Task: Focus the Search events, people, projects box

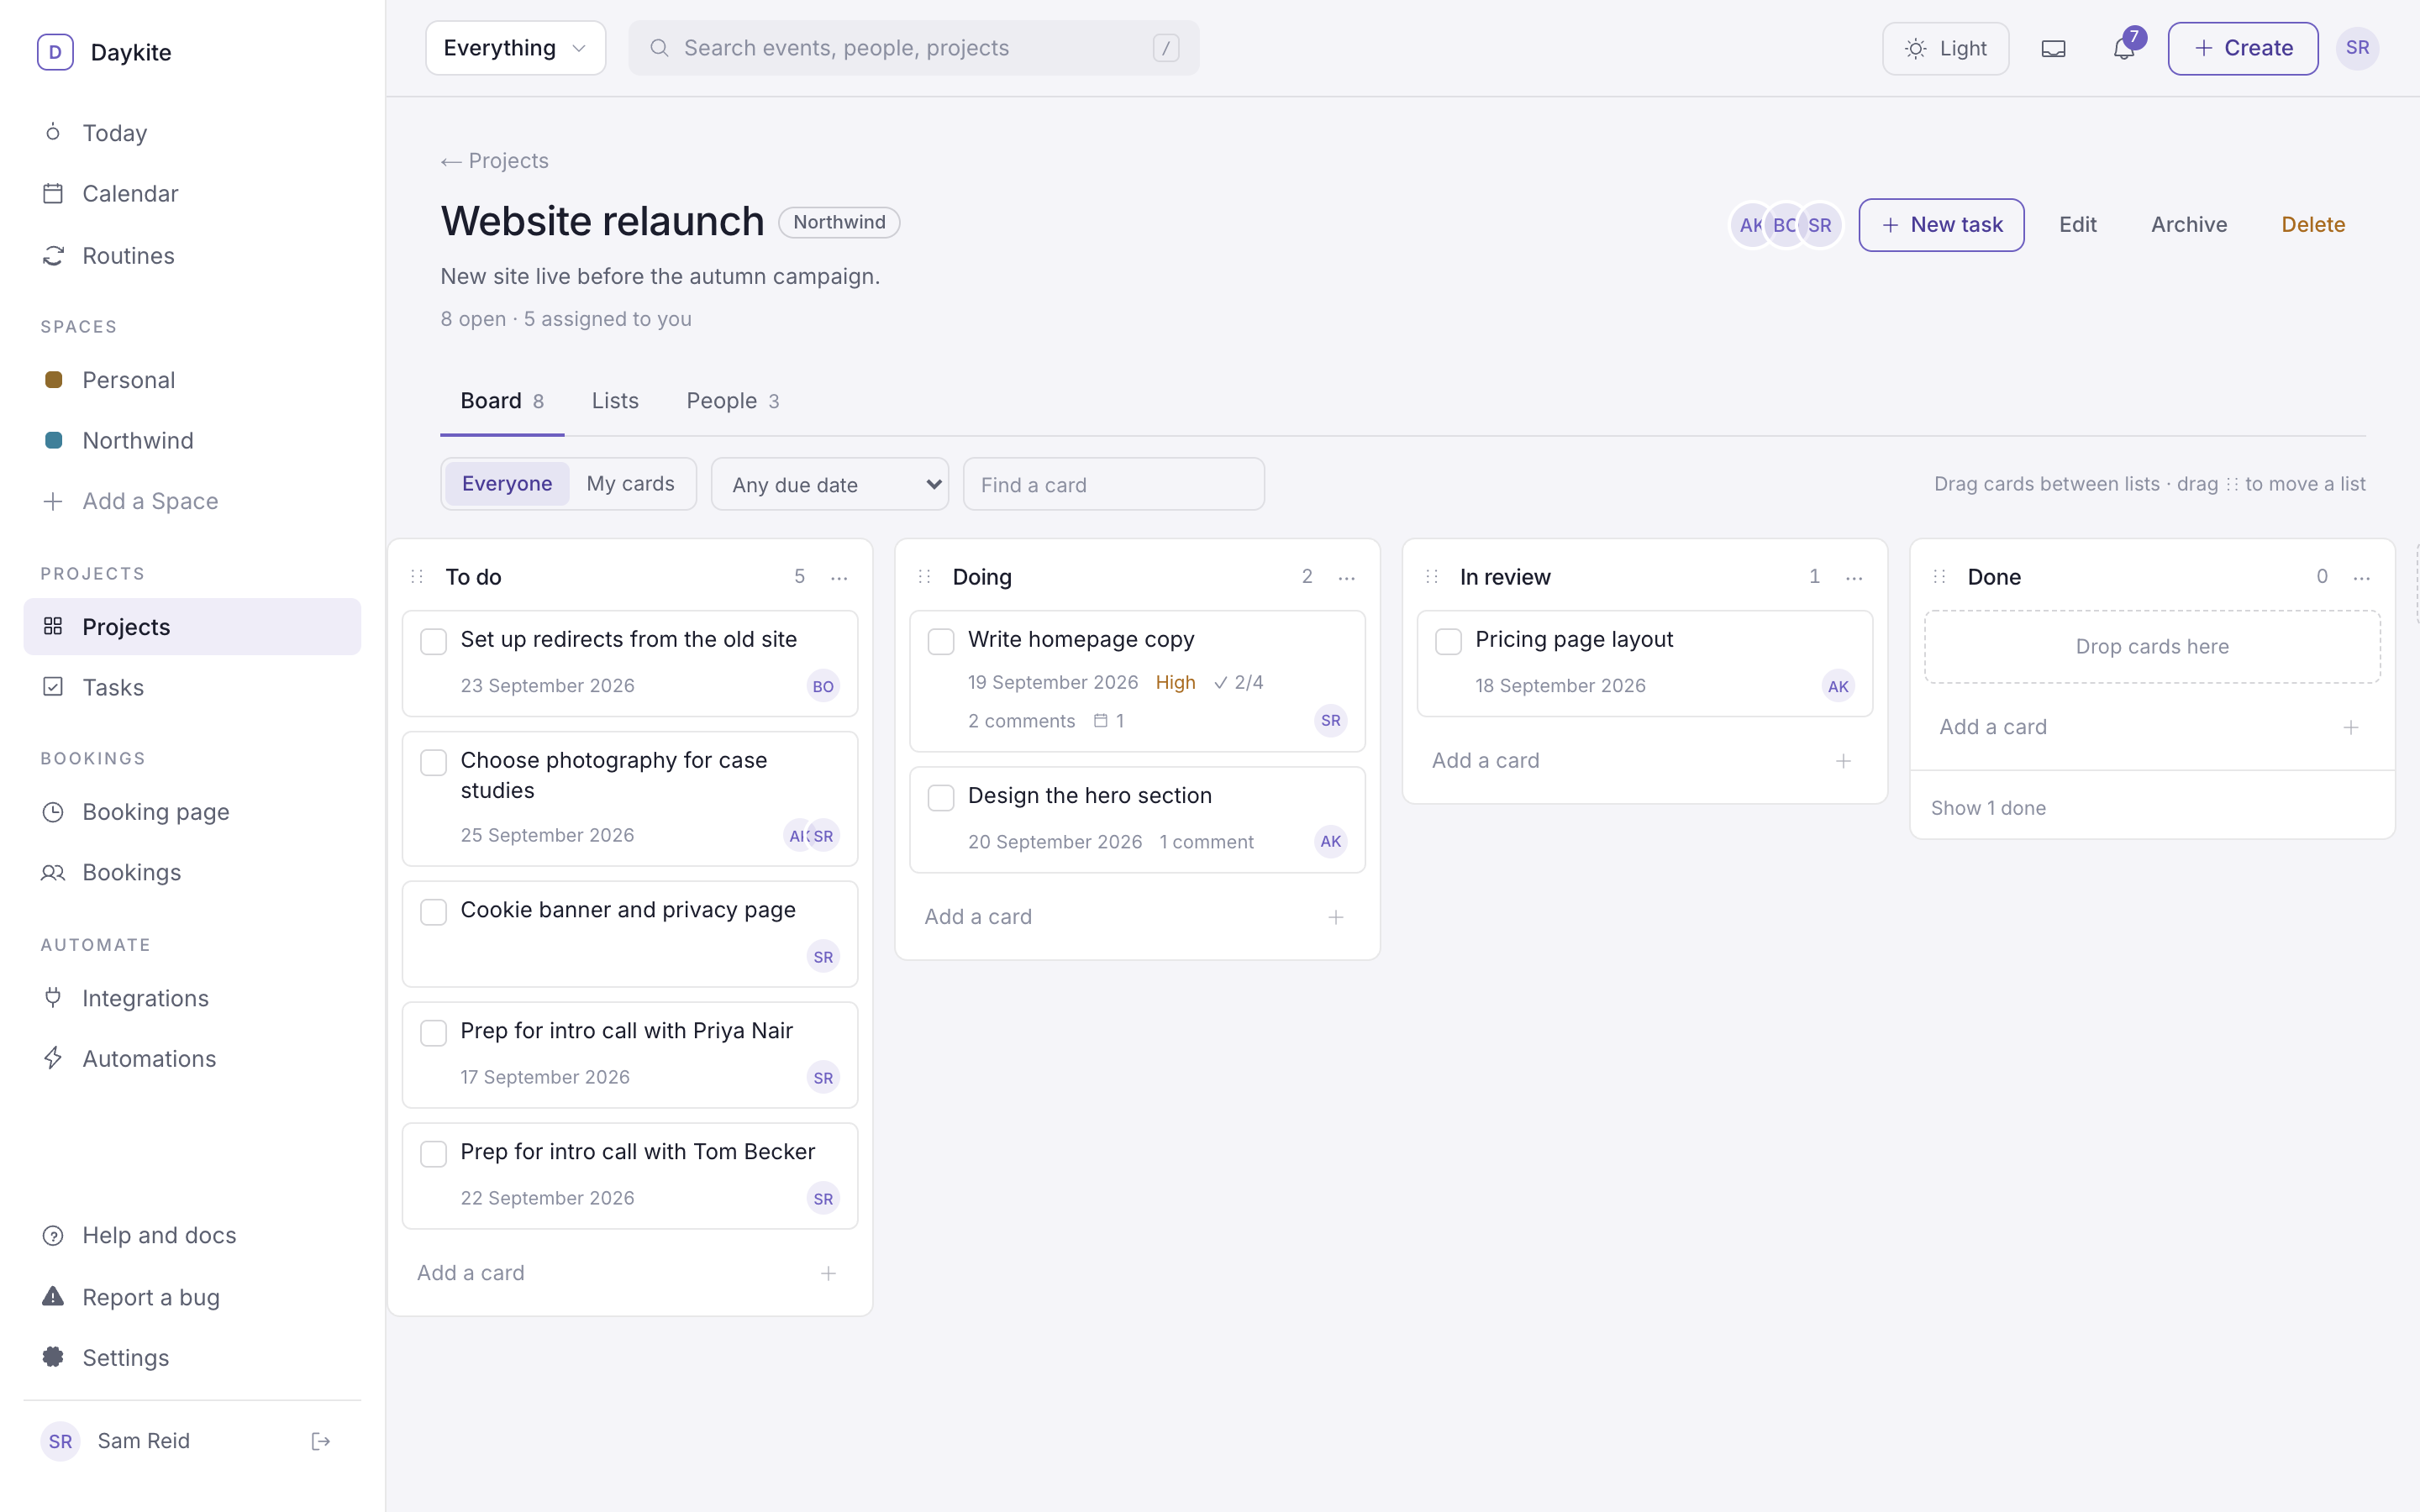Action: 913,48
